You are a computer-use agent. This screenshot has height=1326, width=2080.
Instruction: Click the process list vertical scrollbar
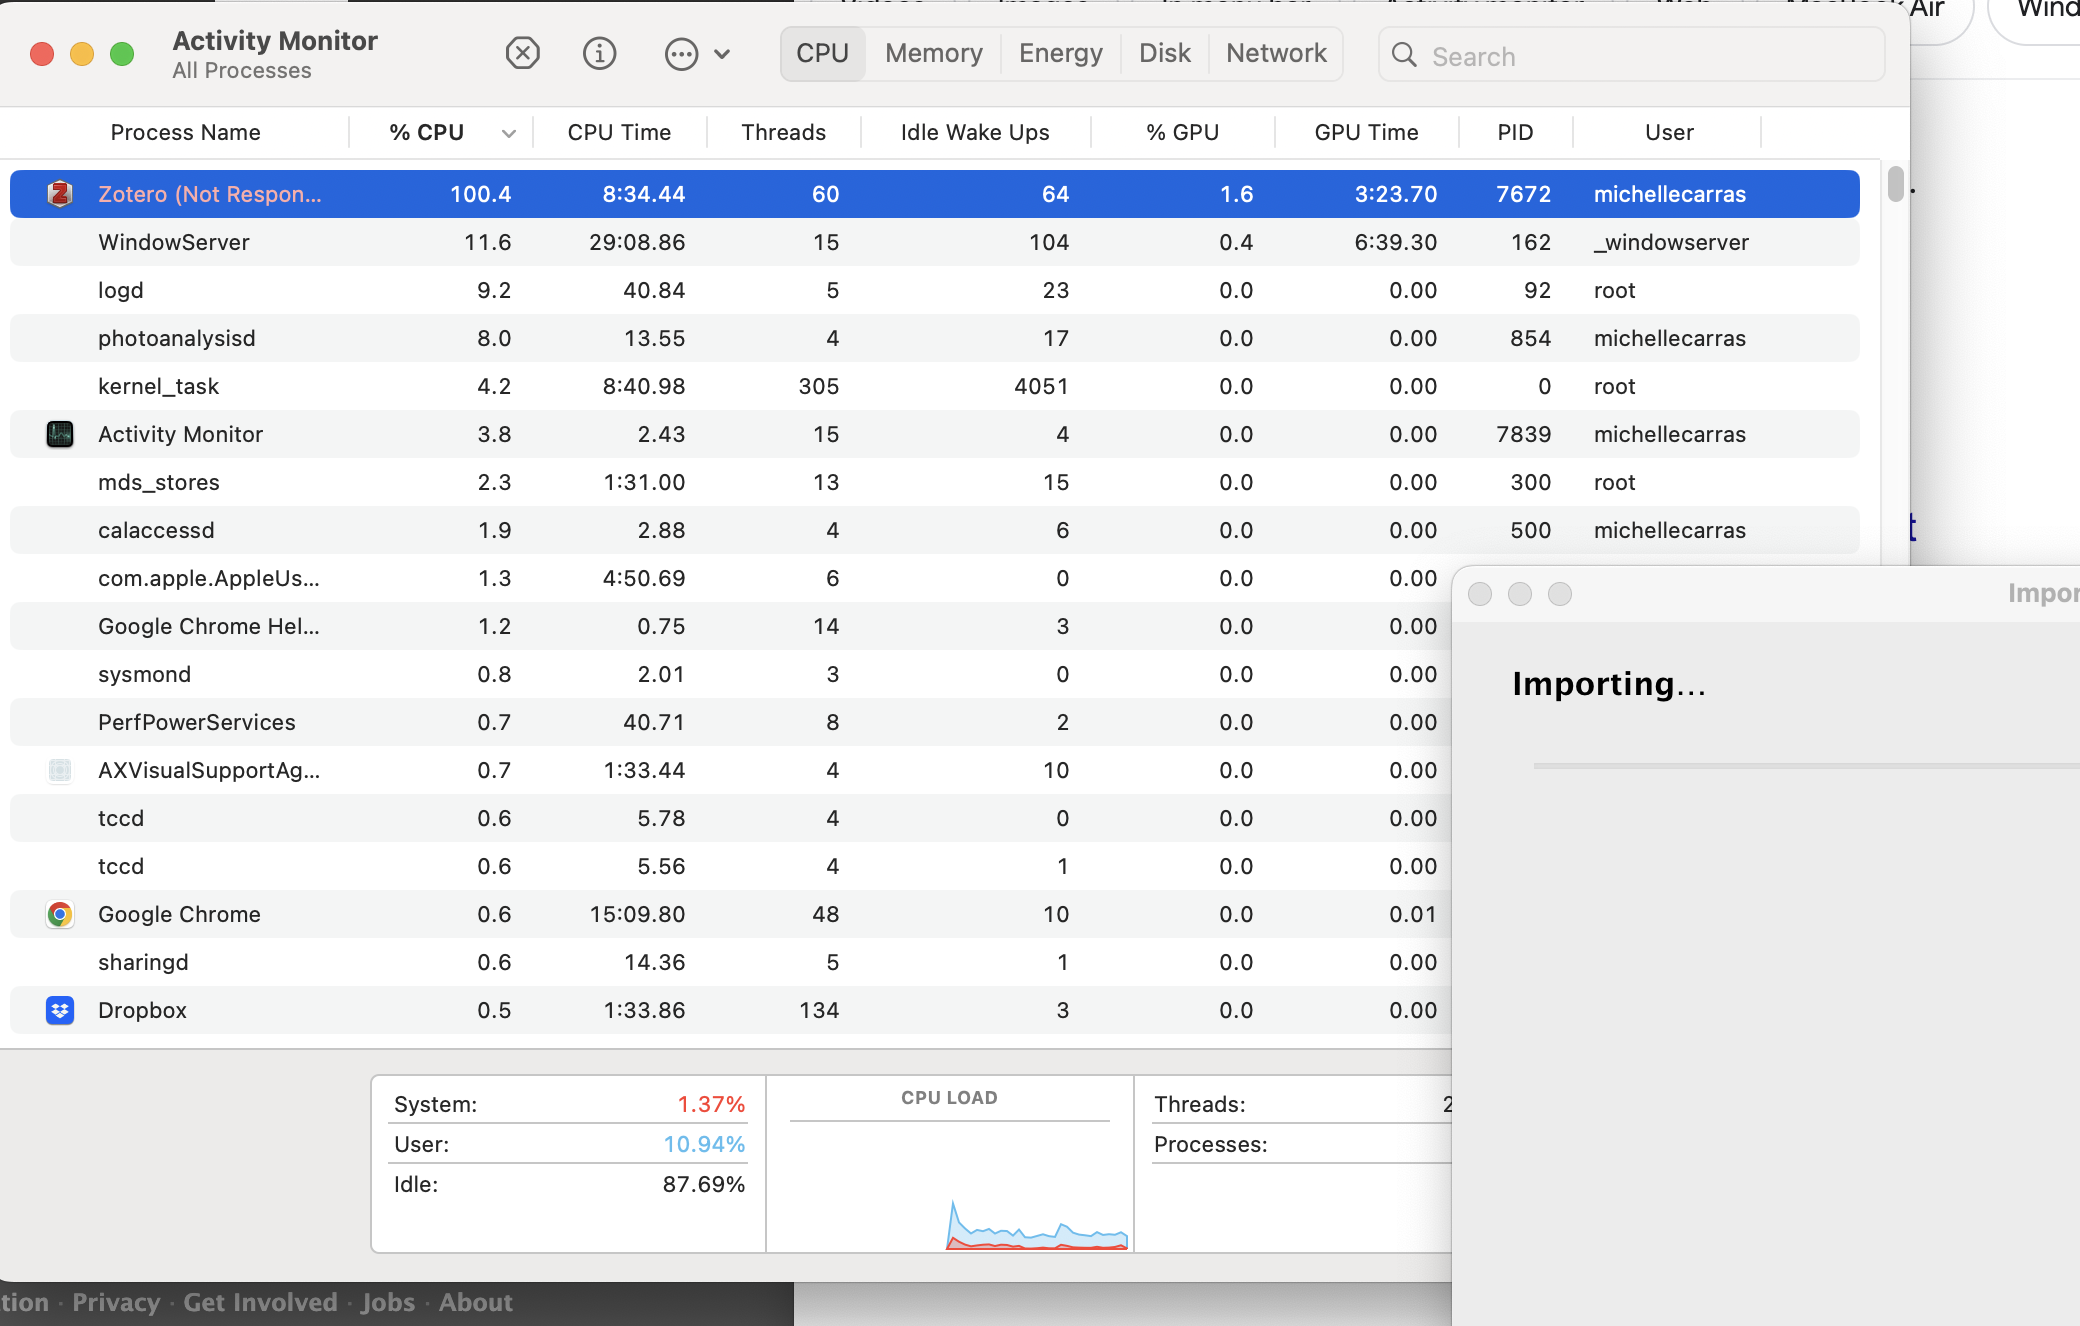pos(1895,184)
